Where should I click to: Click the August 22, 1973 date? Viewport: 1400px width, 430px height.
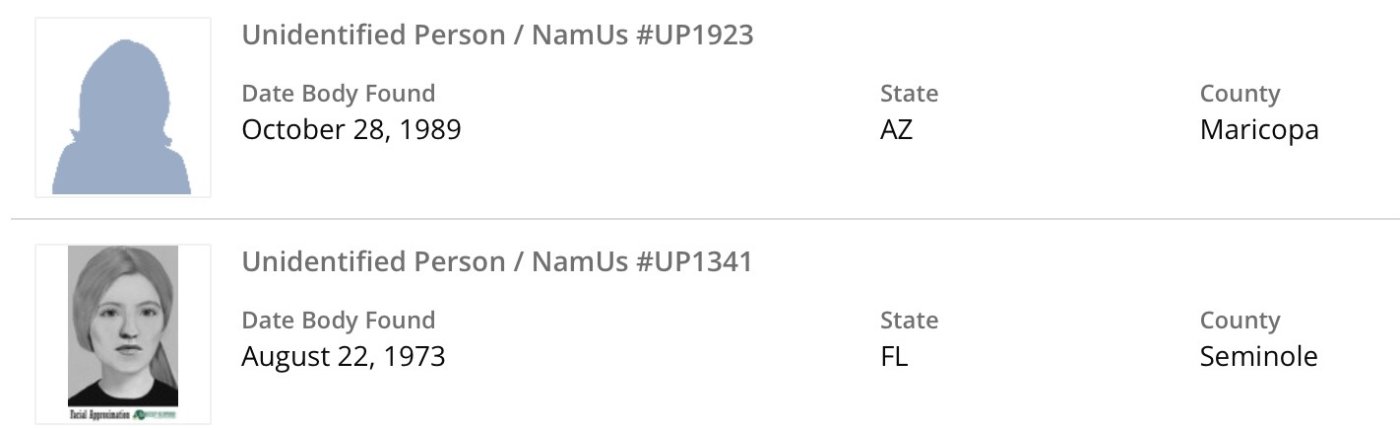pyautogui.click(x=343, y=356)
